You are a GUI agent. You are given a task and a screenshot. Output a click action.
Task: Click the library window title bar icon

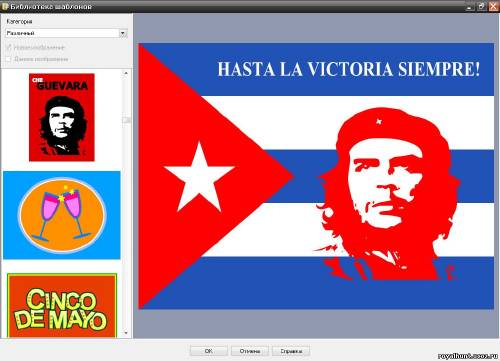coord(5,6)
